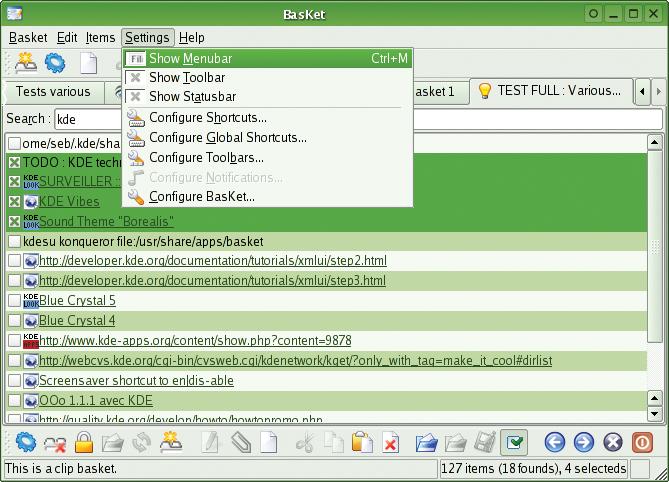Image resolution: width=669 pixels, height=482 pixels.
Task: Switch to the 'Tests various' tab
Action: coord(53,92)
